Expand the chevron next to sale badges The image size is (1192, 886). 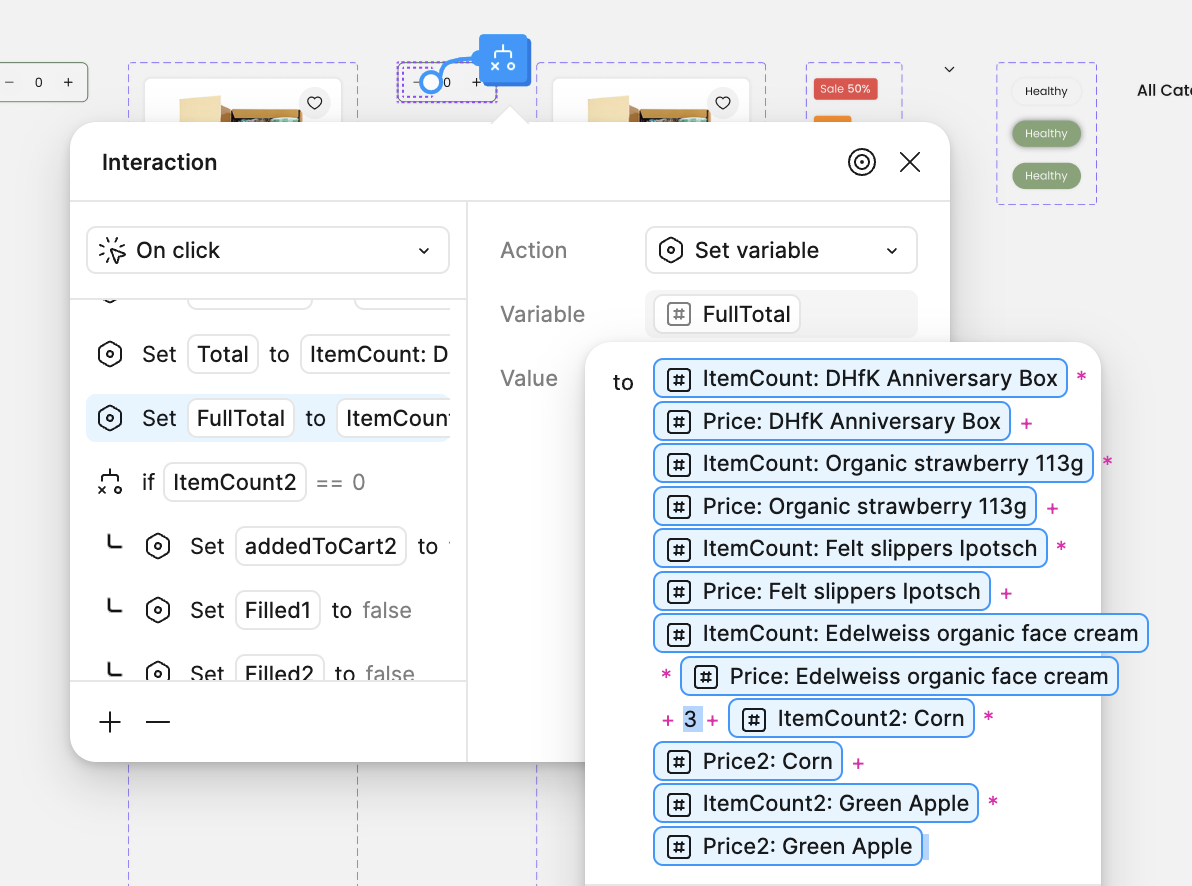pyautogui.click(x=949, y=70)
